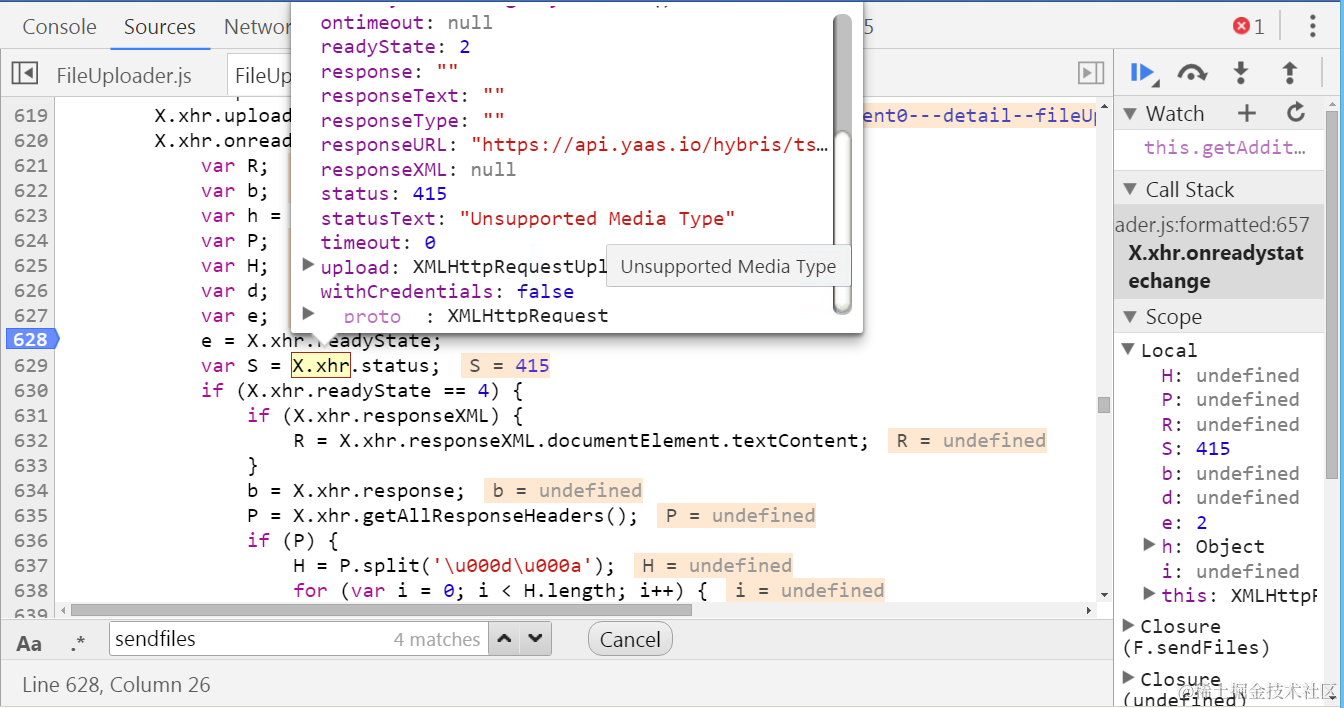Collapse the Watch section
Viewport: 1344px width, 708px height.
tap(1130, 113)
